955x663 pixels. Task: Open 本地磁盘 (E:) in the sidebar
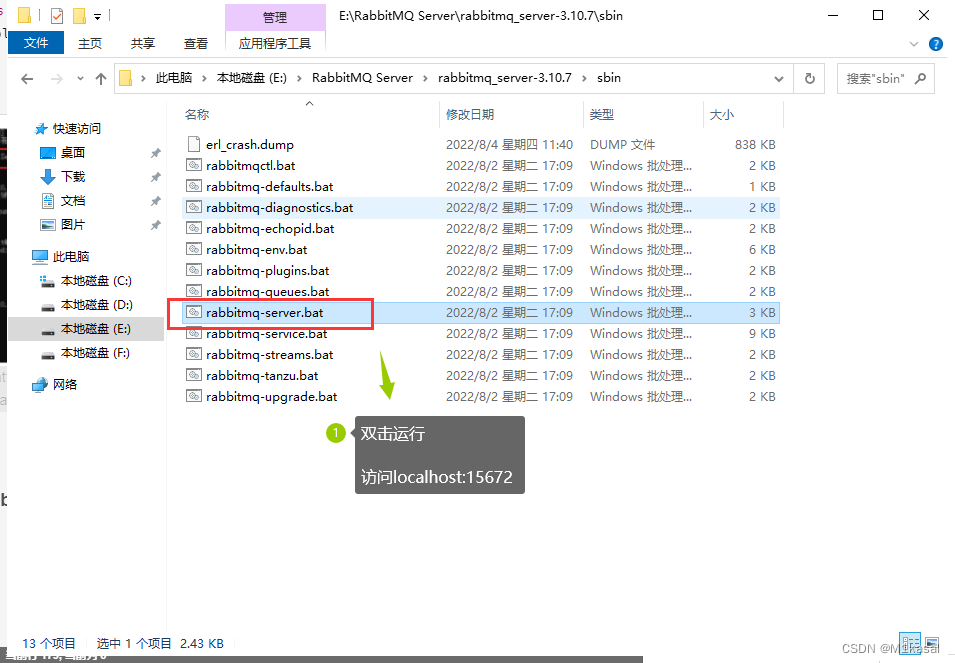point(96,329)
